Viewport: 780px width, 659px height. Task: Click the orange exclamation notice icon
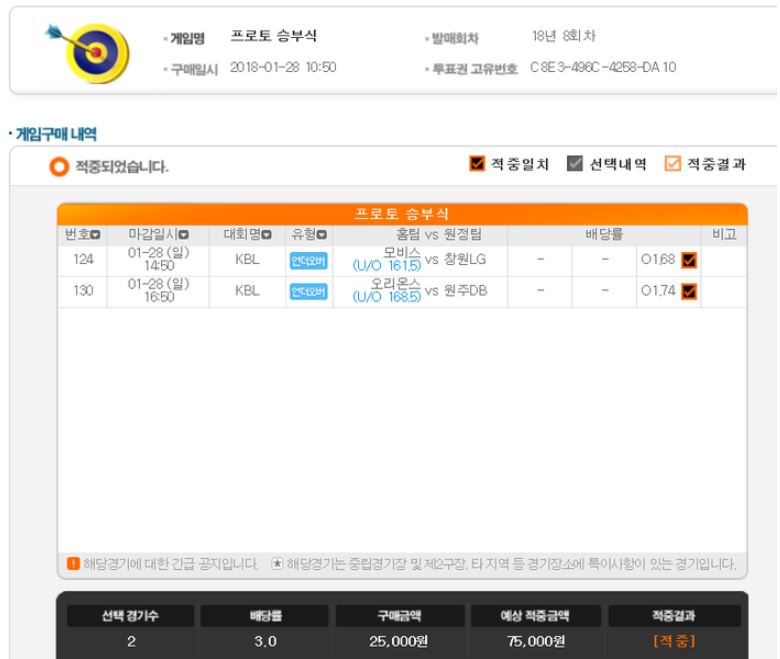(73, 564)
